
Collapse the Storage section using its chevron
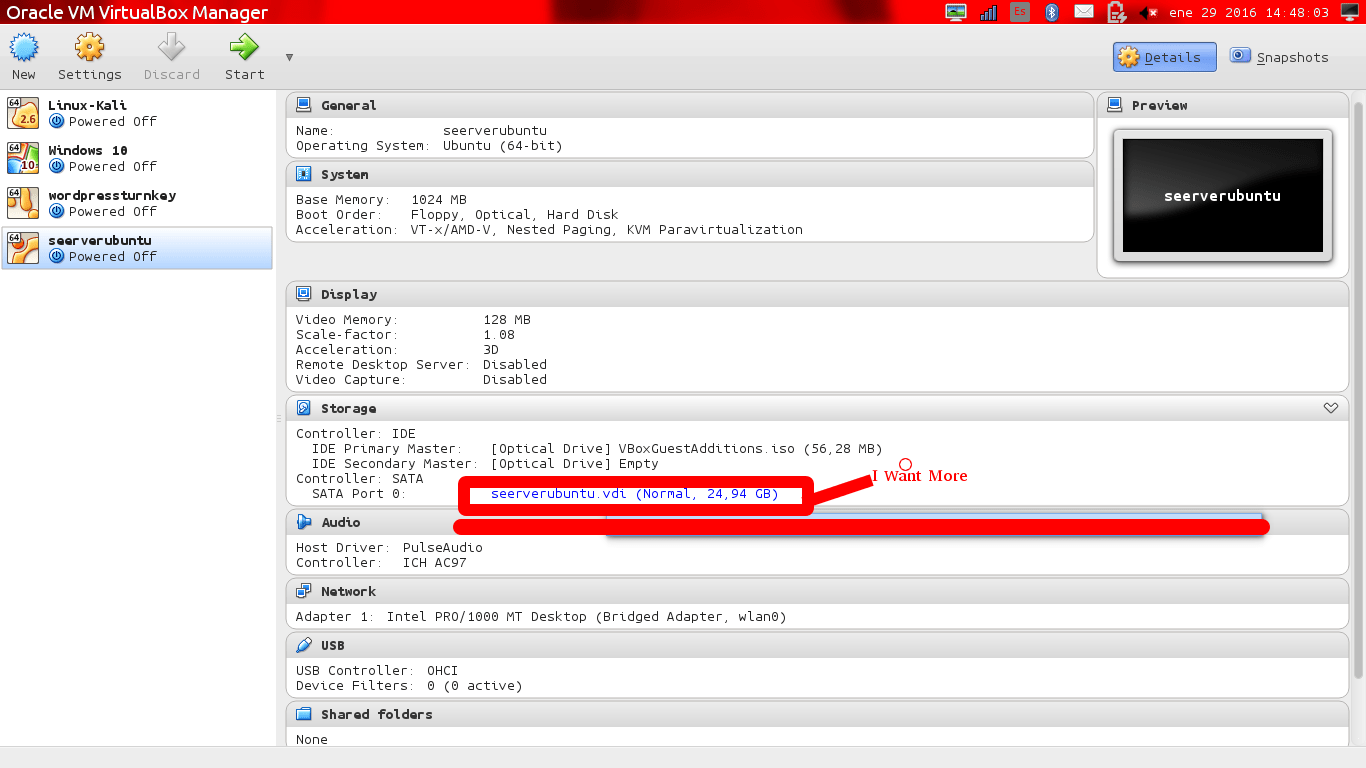(x=1330, y=407)
